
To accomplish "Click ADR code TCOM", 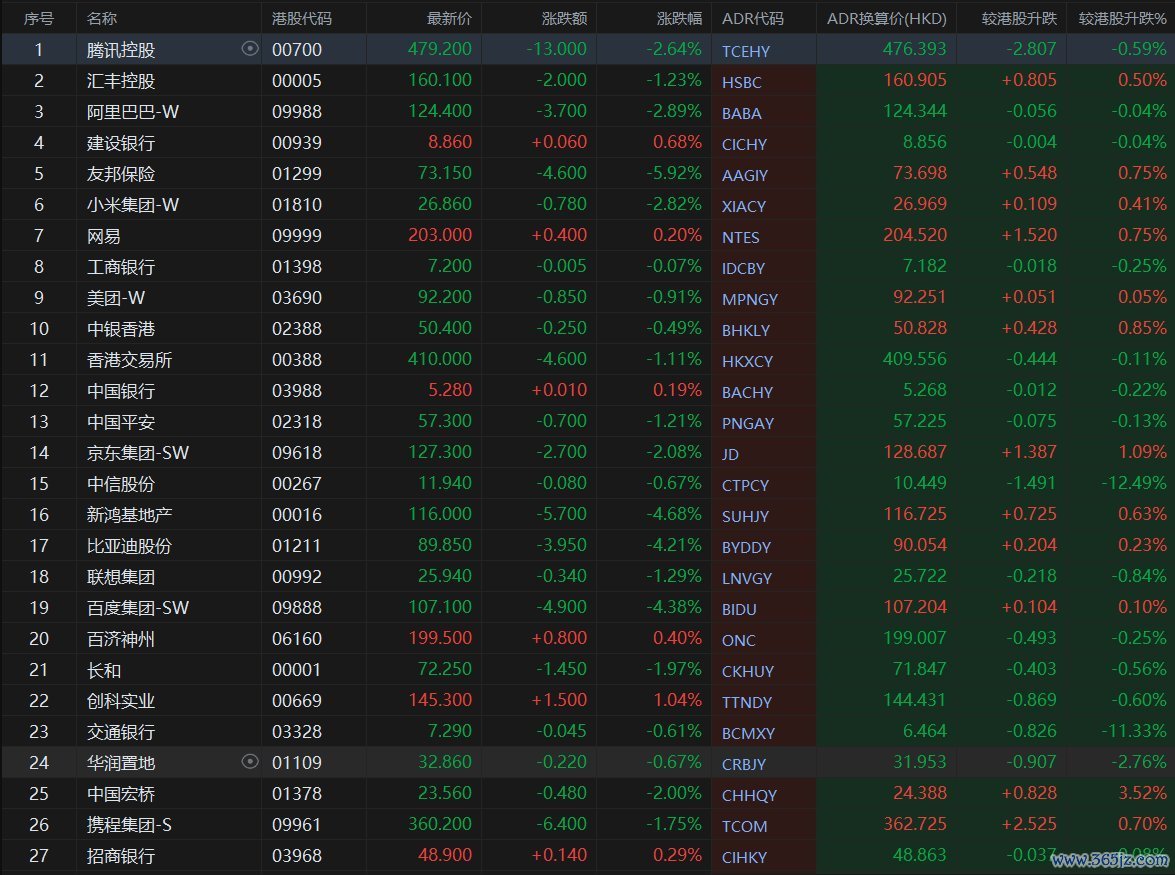I will [744, 826].
